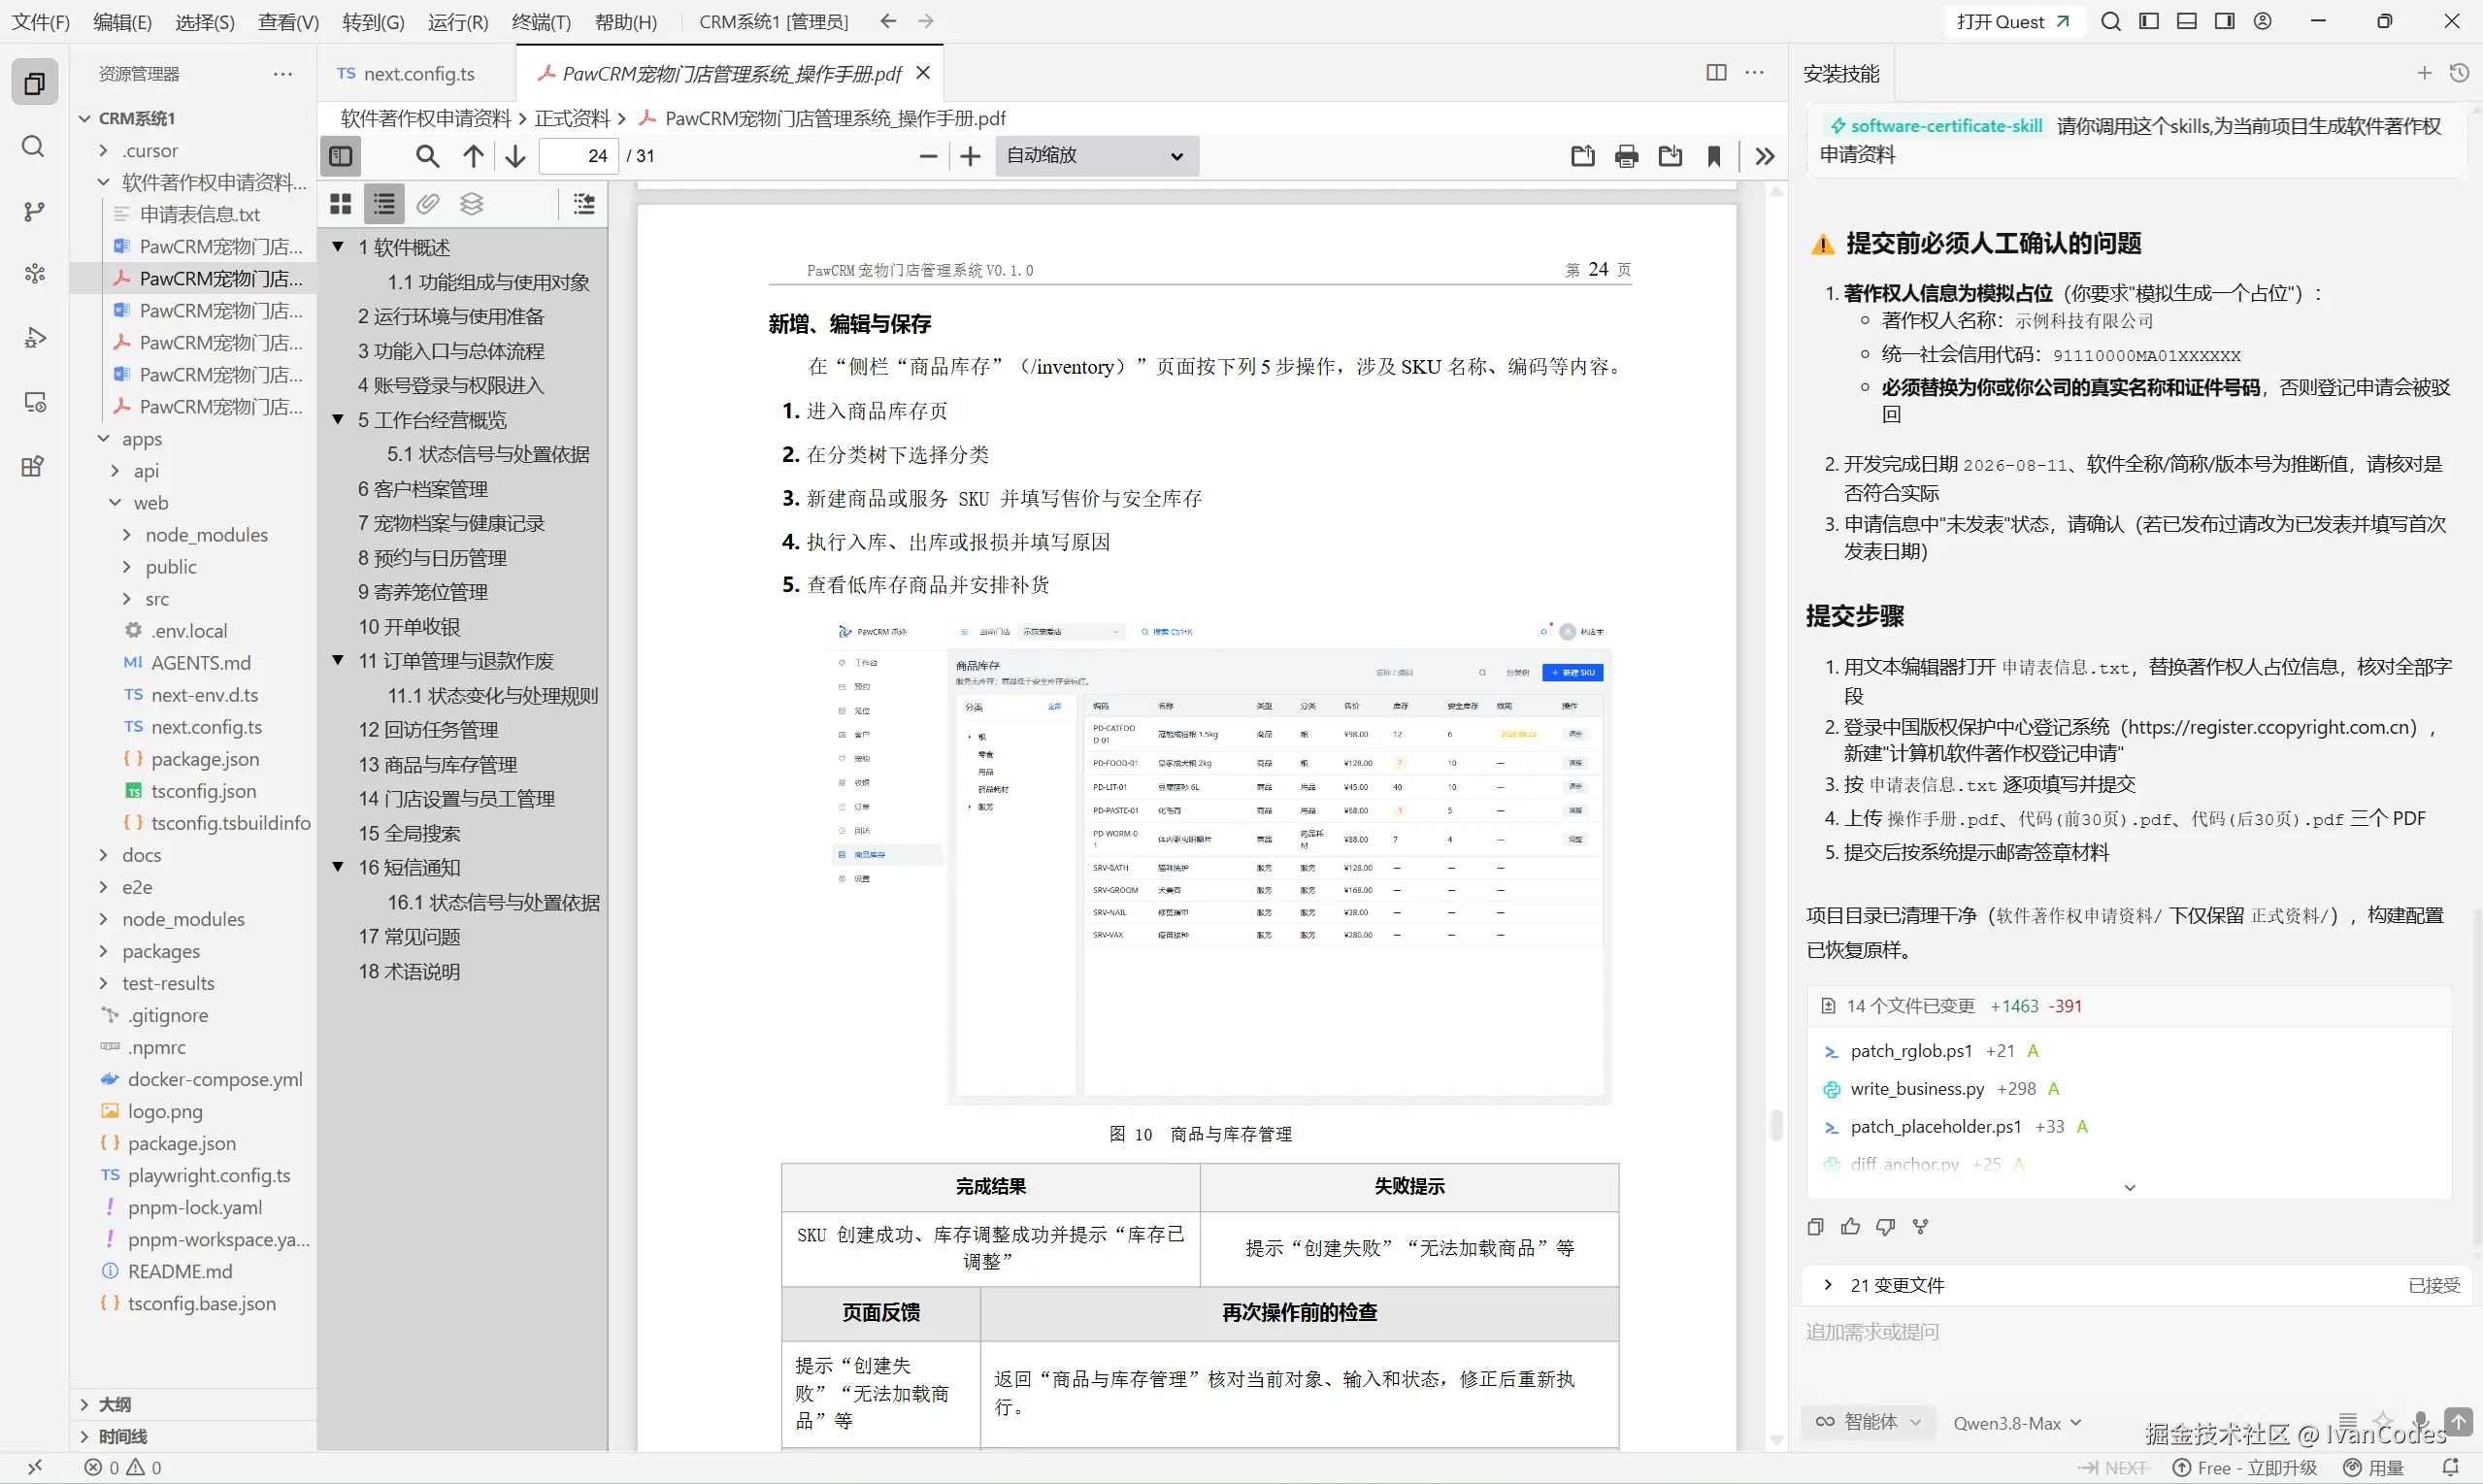
Task: Show PDF thumbnails view
Action: (341, 204)
